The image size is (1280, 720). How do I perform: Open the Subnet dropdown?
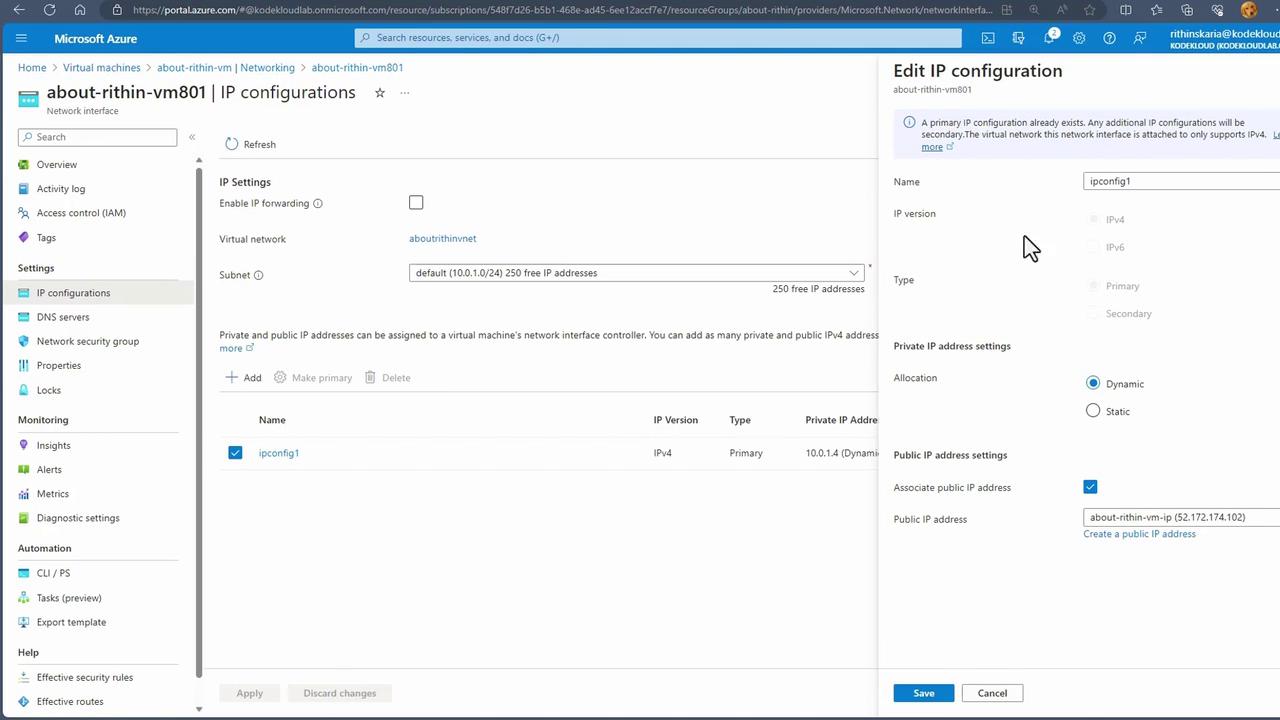(636, 273)
